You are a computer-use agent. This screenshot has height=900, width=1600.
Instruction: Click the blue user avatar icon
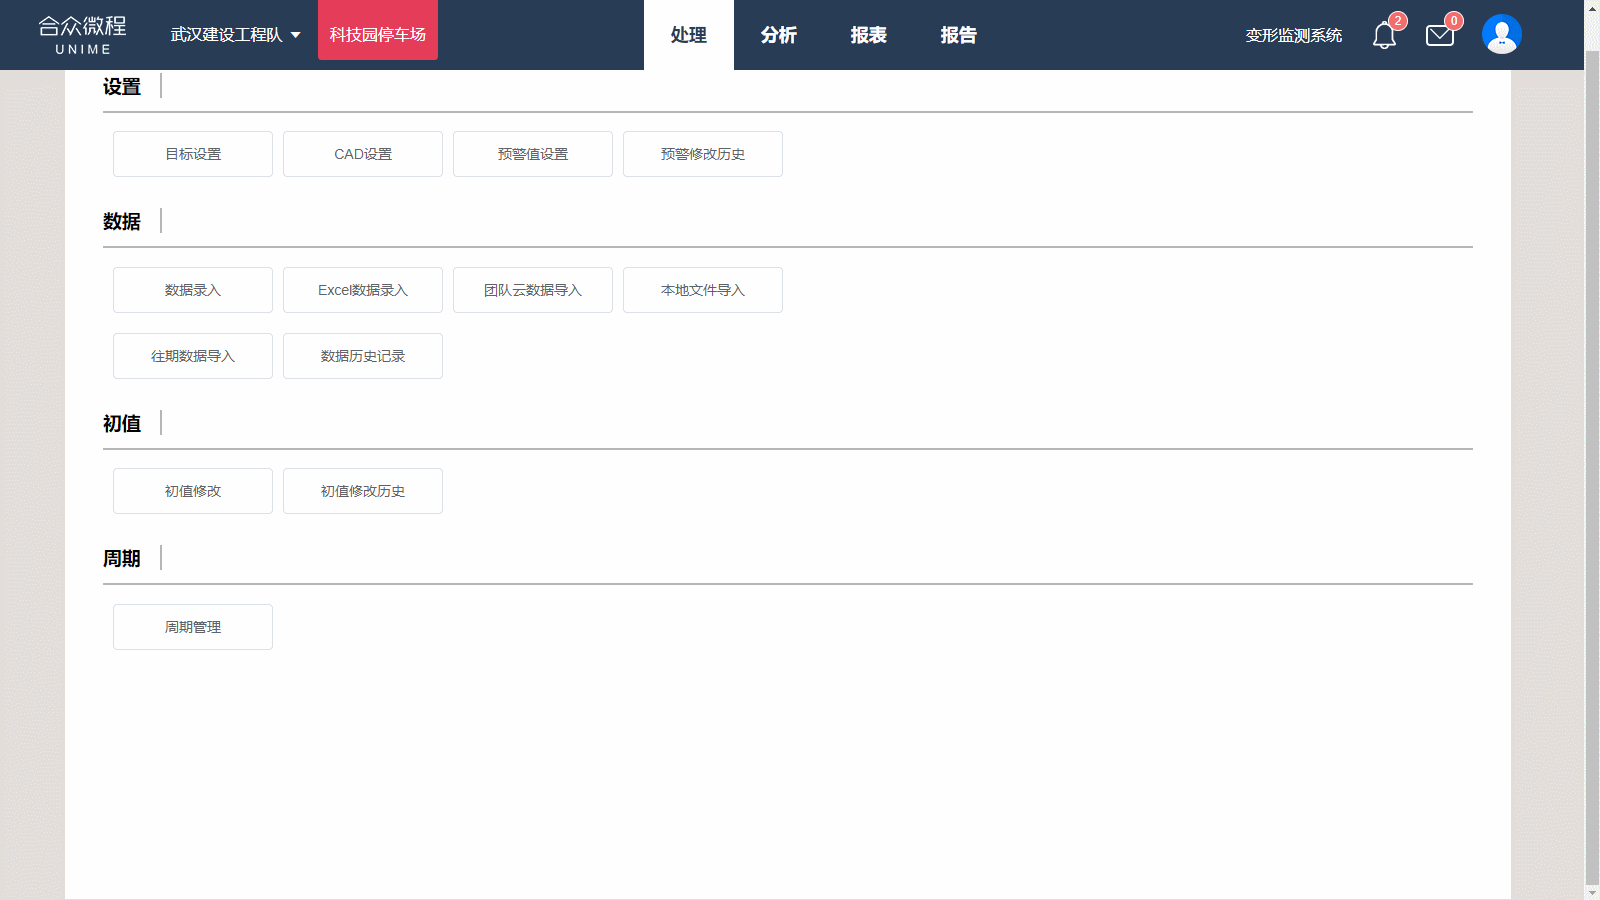coord(1501,35)
